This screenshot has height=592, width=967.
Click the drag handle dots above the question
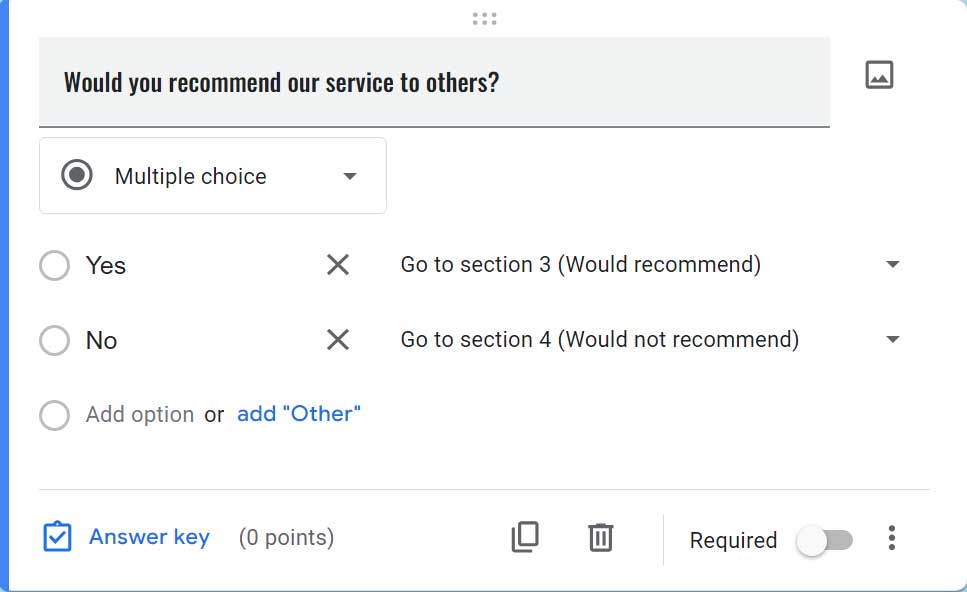484,17
